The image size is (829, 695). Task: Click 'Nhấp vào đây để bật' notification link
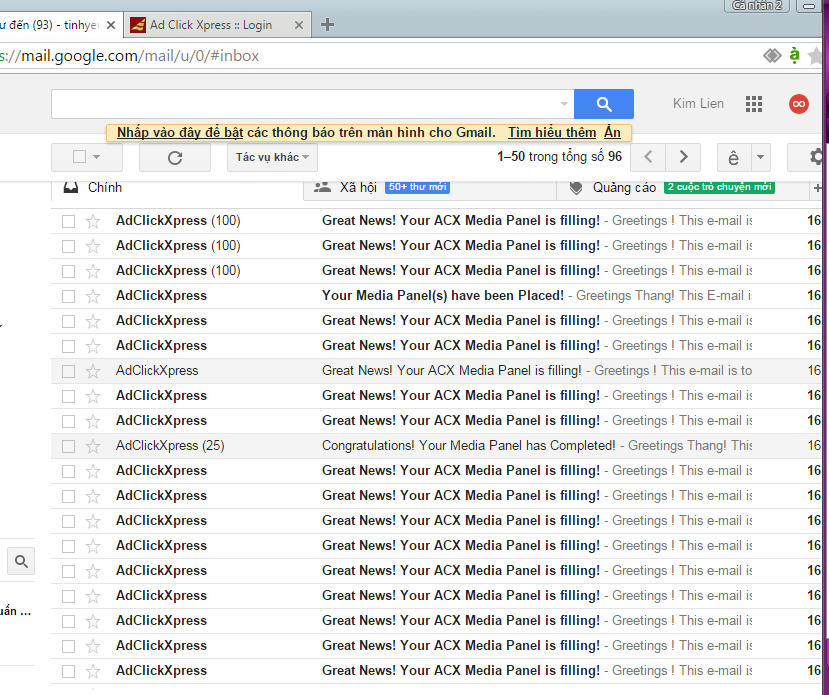point(180,133)
